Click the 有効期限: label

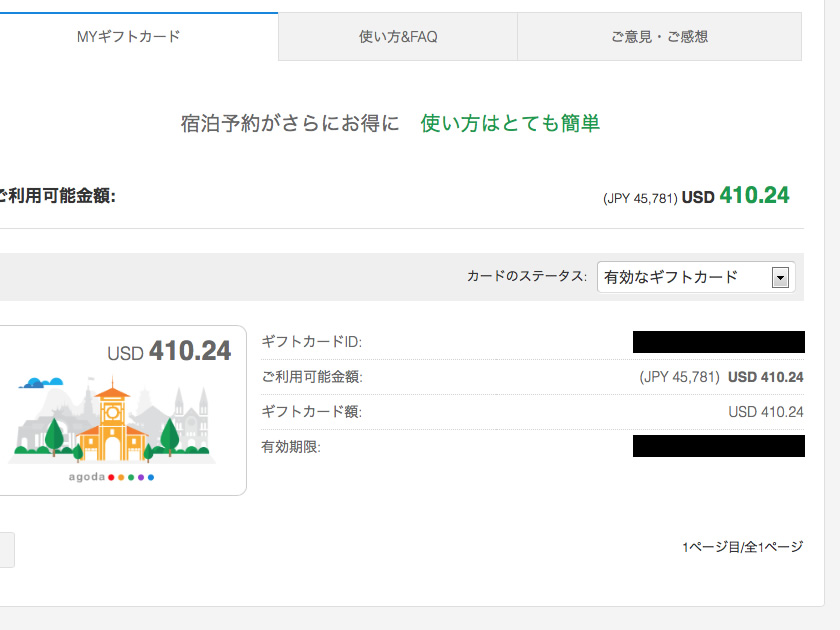point(291,447)
